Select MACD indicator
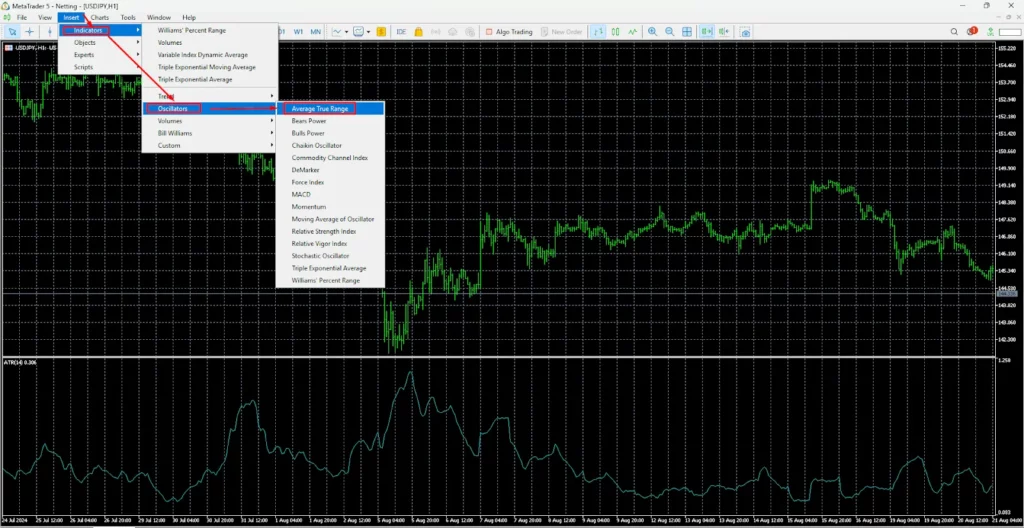Screen dimensions: 1024x528 330,195
